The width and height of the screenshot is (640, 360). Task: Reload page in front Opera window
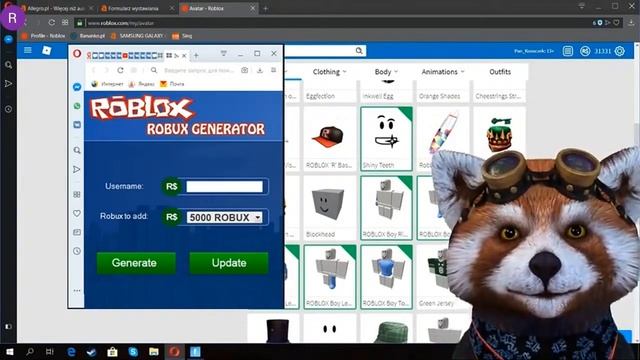(x=120, y=70)
